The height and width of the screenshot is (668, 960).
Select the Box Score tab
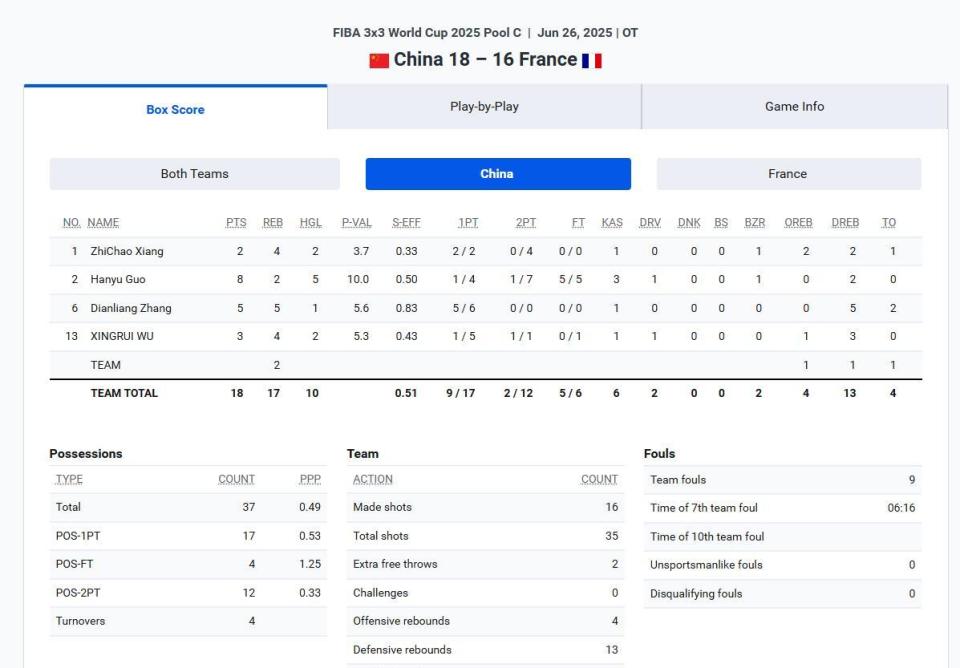click(x=175, y=109)
